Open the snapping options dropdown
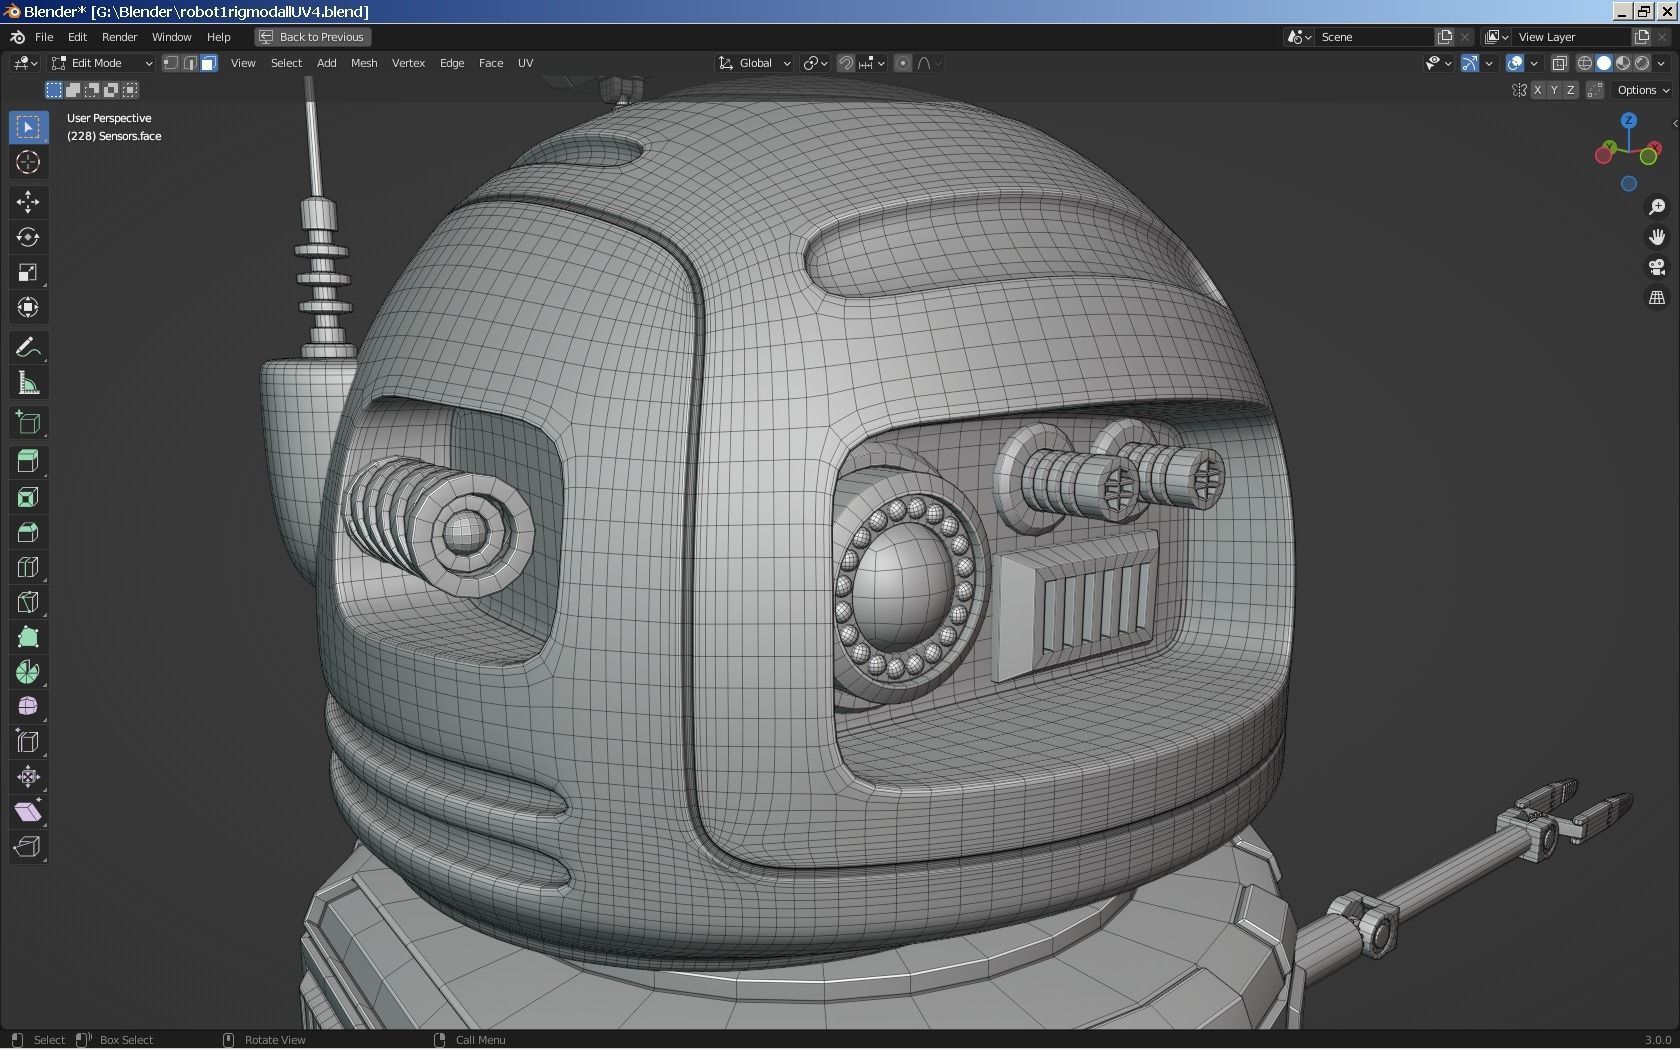This screenshot has width=1680, height=1050. tap(872, 63)
